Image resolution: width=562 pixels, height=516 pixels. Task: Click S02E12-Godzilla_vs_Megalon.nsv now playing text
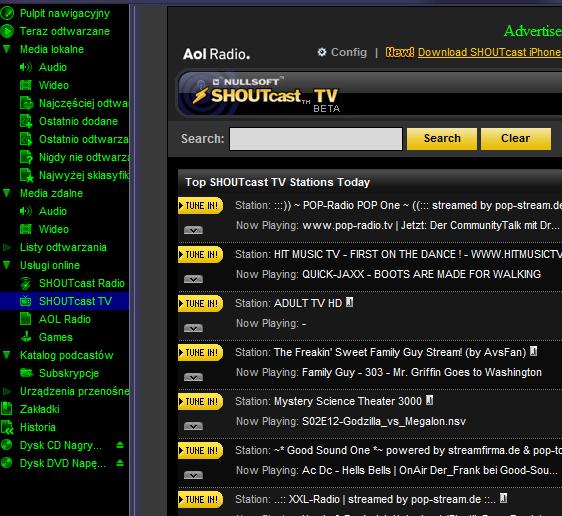click(384, 421)
